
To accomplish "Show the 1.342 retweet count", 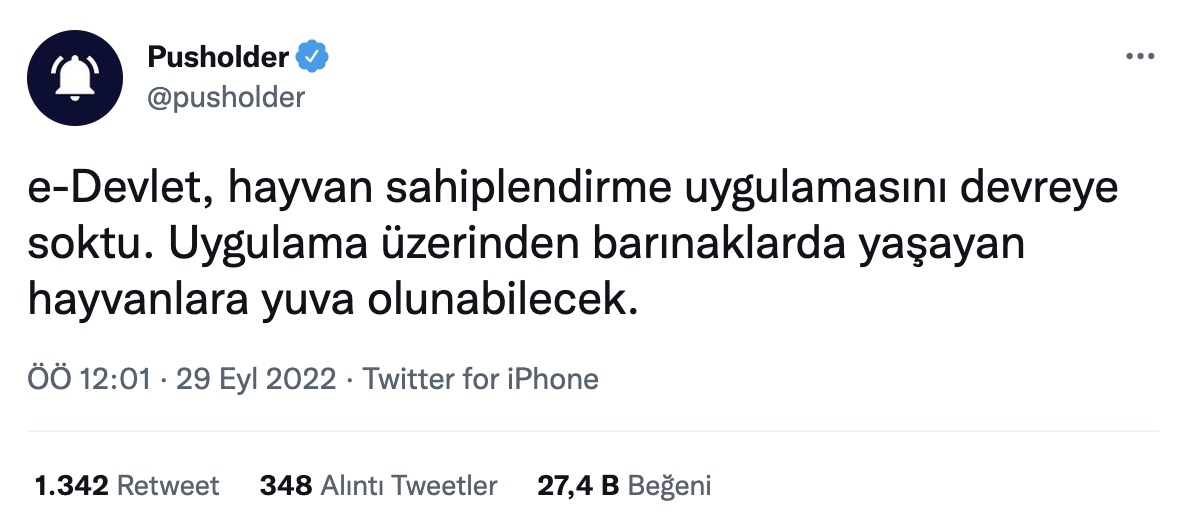I will (x=72, y=486).
